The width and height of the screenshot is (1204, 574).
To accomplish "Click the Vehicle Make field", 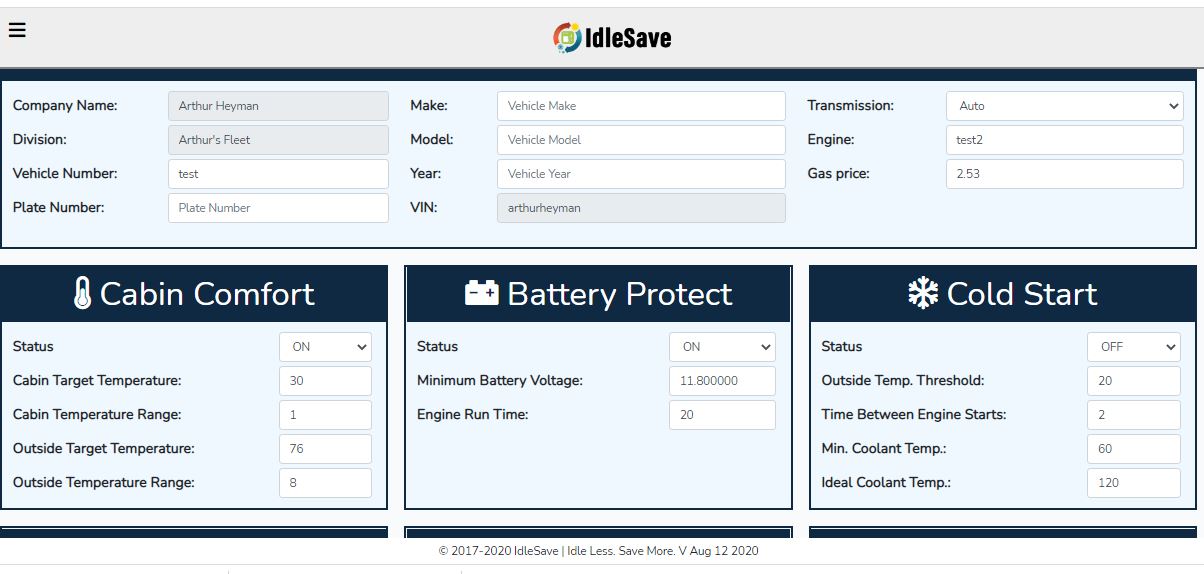I will coord(640,106).
